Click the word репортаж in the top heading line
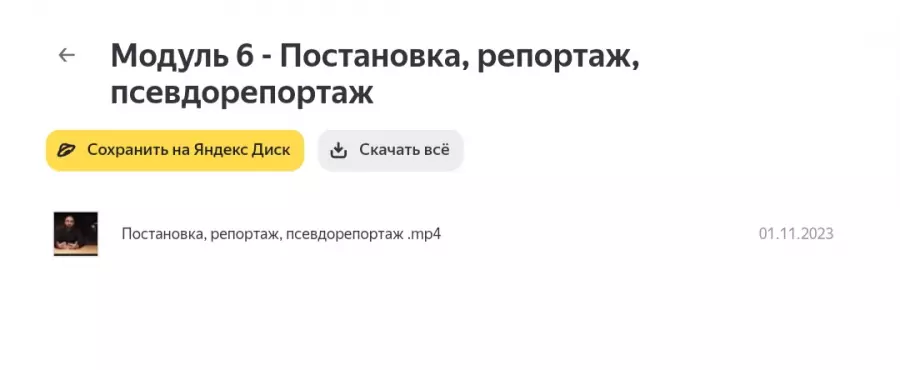This screenshot has width=900, height=370. 557,56
